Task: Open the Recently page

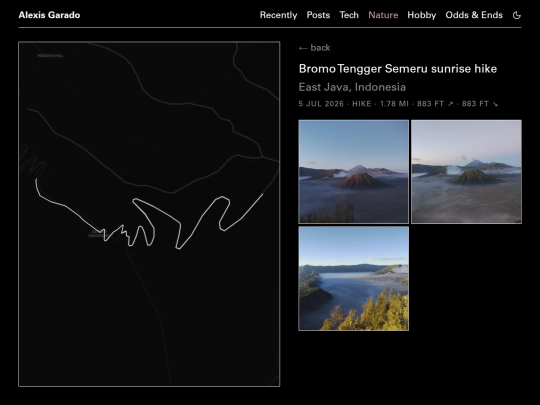Action: [278, 15]
